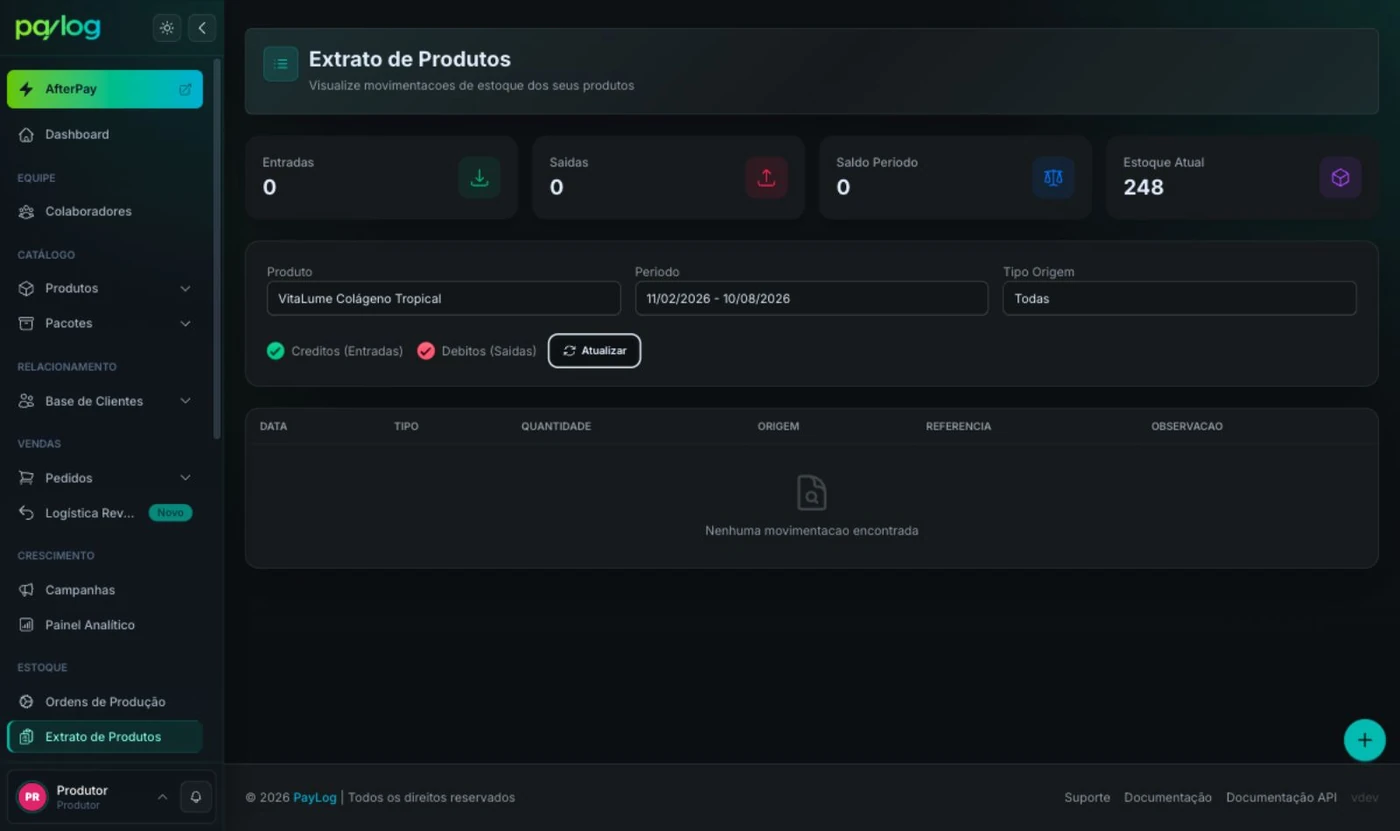The image size is (1400, 831).
Task: Click the Saldo Periodo balance scale icon
Action: click(x=1053, y=178)
